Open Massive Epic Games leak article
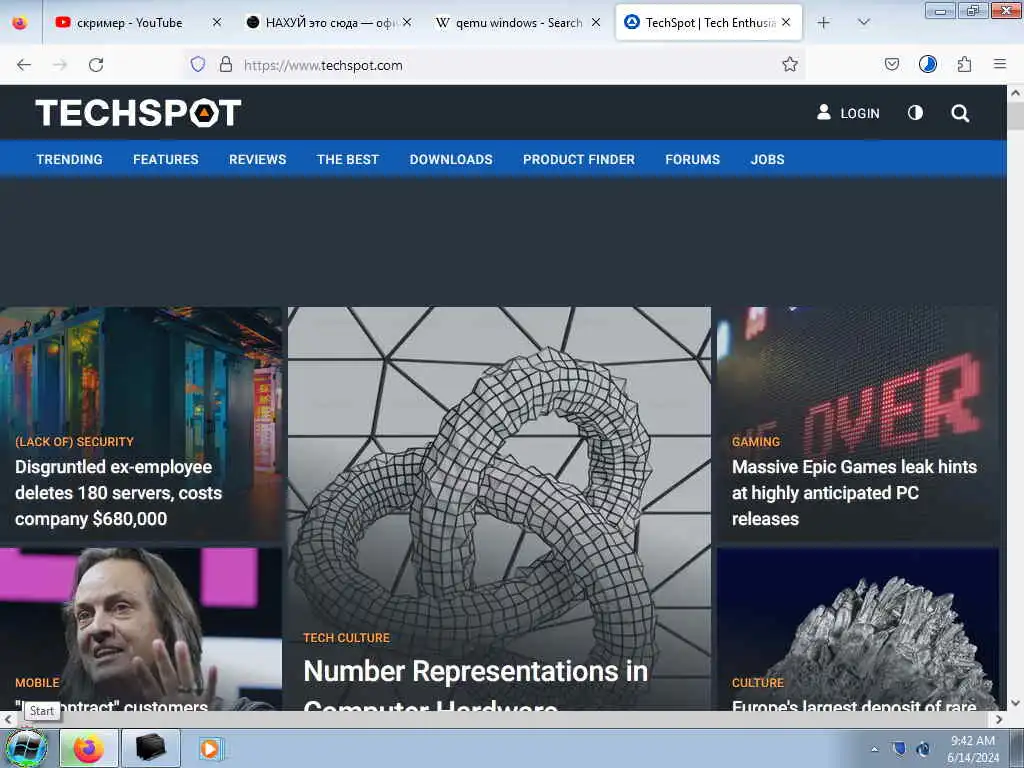The width and height of the screenshot is (1024, 768). click(x=854, y=493)
